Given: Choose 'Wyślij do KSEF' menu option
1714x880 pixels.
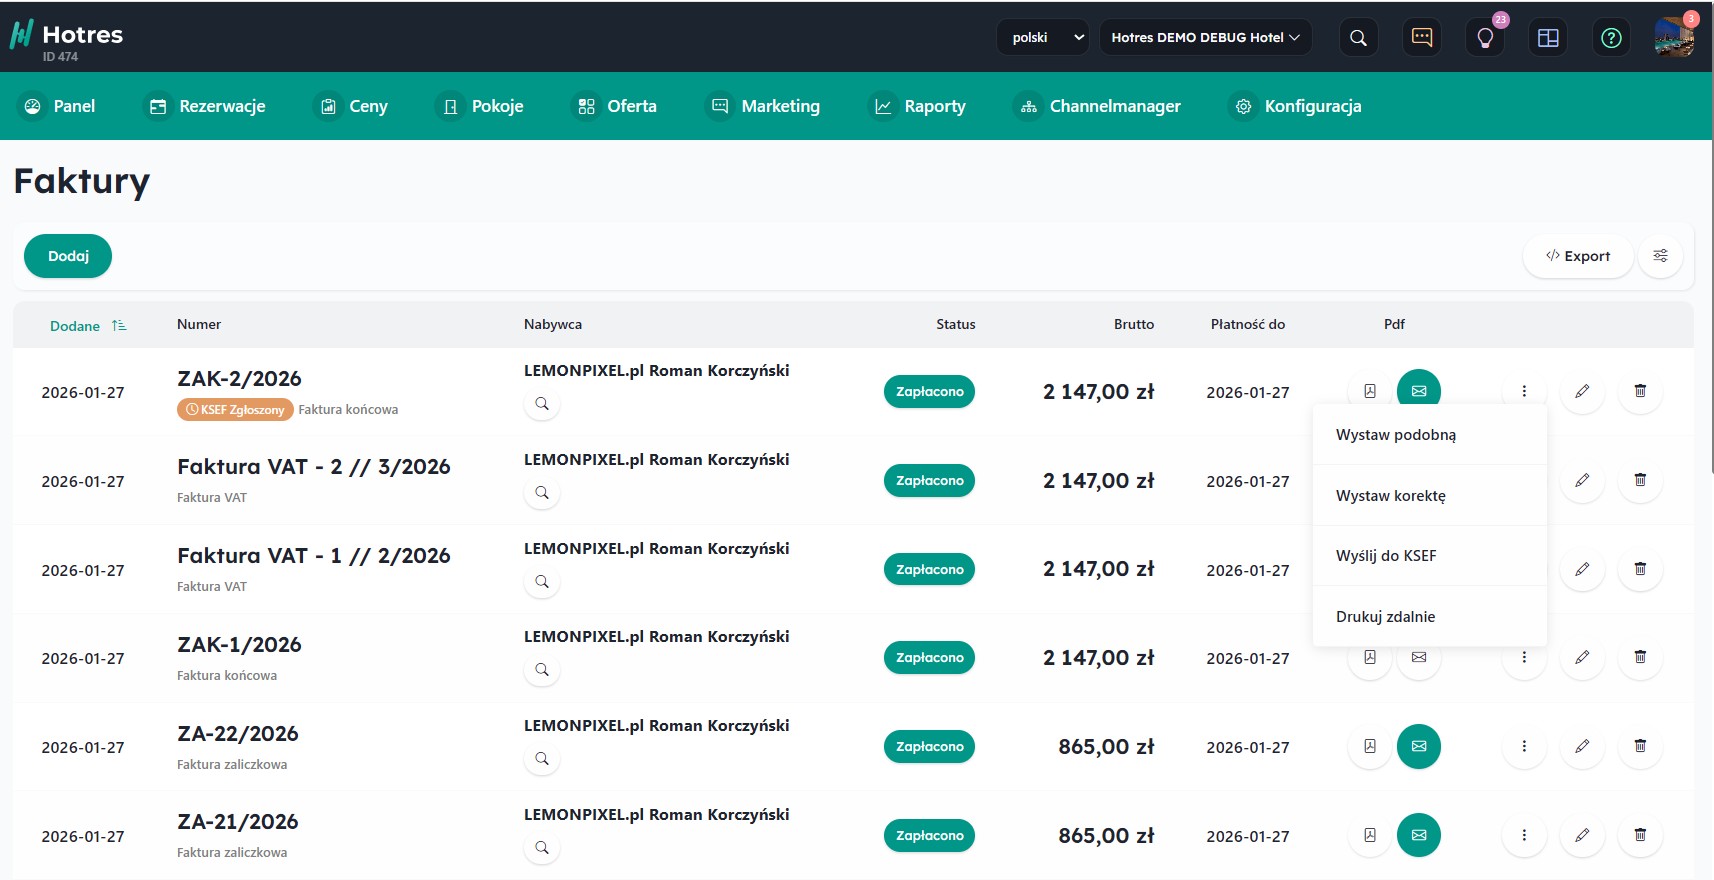Looking at the screenshot, I should click(x=1386, y=556).
